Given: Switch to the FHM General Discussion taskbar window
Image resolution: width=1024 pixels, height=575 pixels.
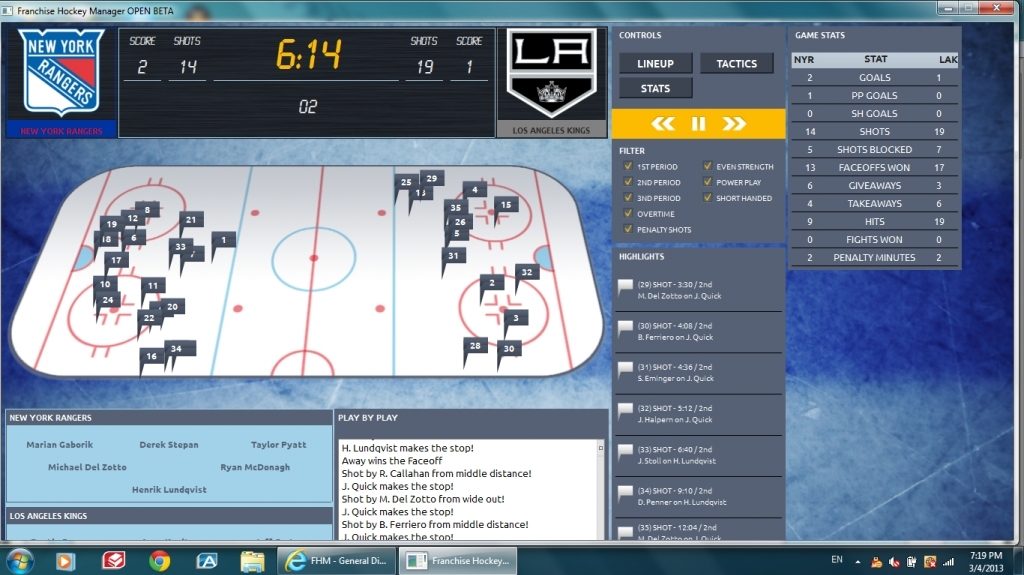Looking at the screenshot, I should [x=336, y=560].
